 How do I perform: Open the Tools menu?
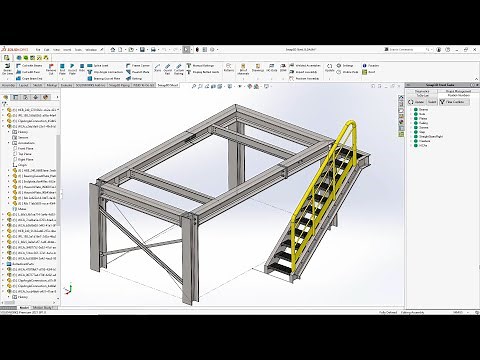pos(78,50)
